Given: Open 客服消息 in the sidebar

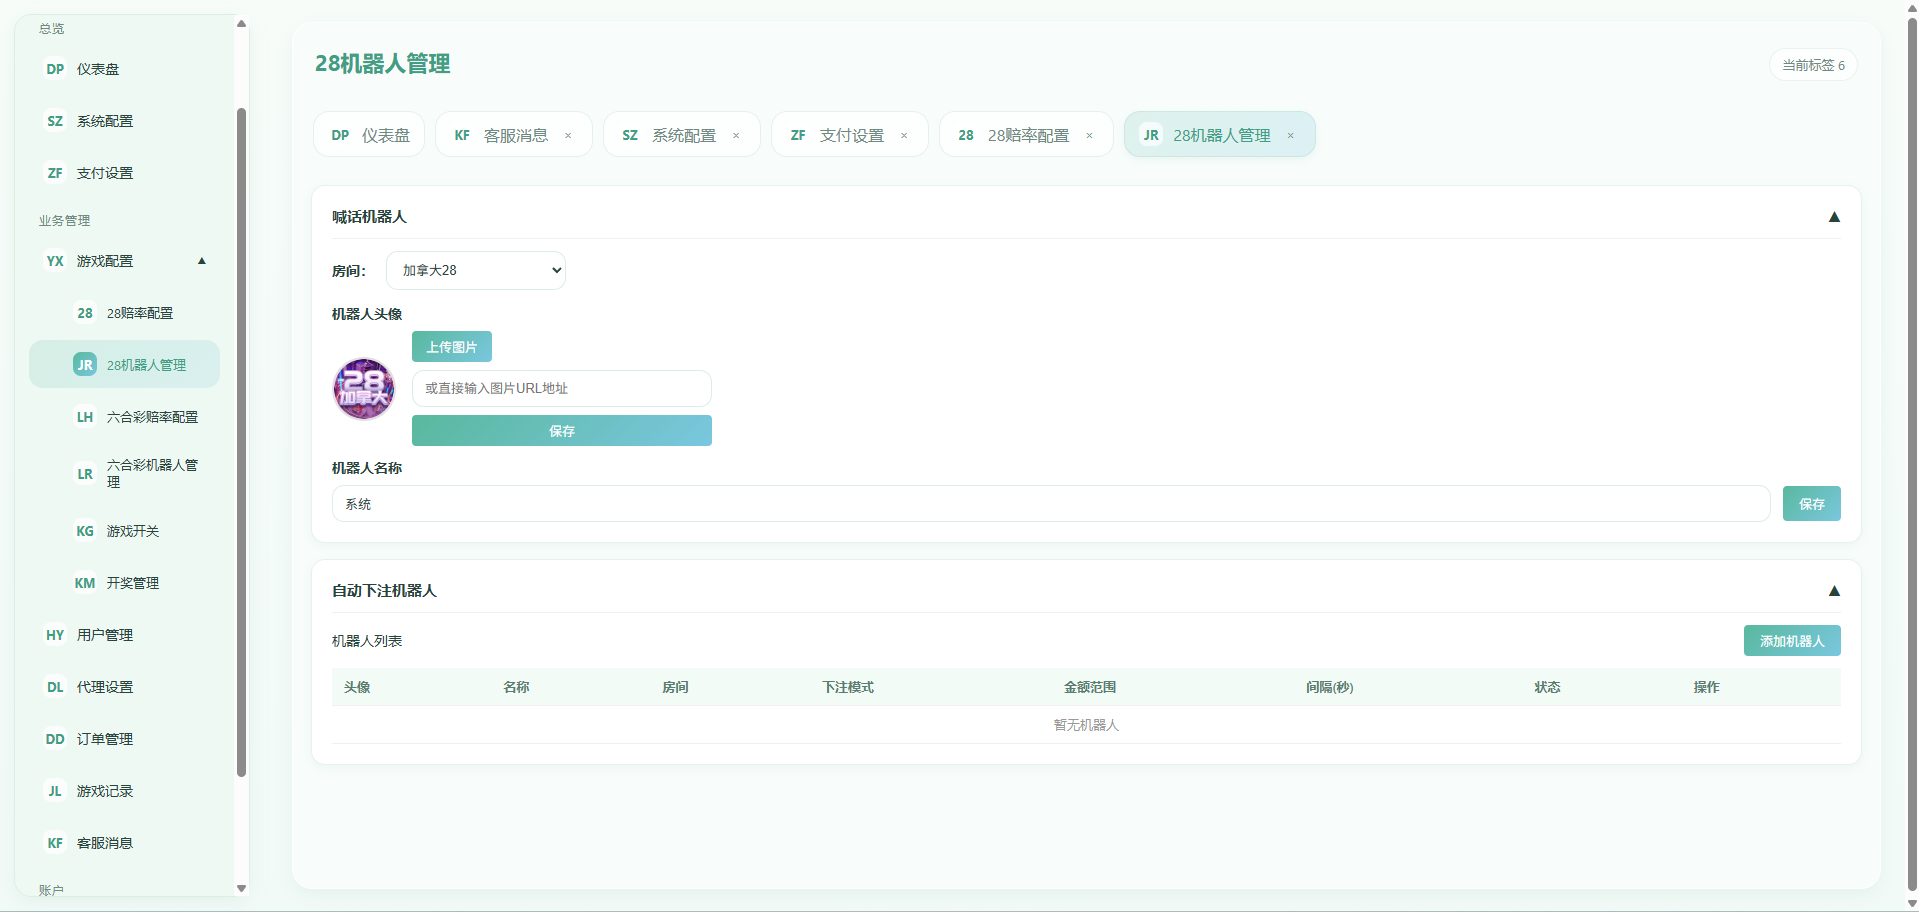Looking at the screenshot, I should (124, 843).
